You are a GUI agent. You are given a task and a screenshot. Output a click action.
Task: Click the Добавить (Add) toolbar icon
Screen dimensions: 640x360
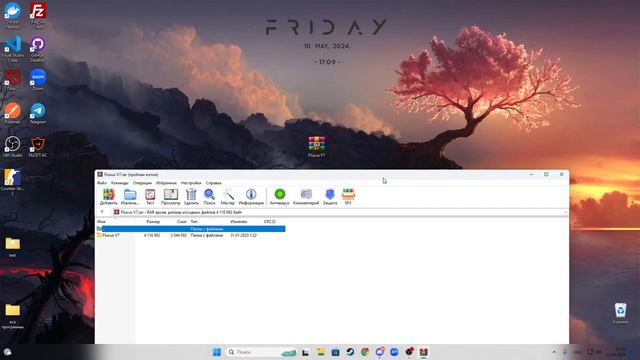pyautogui.click(x=109, y=196)
